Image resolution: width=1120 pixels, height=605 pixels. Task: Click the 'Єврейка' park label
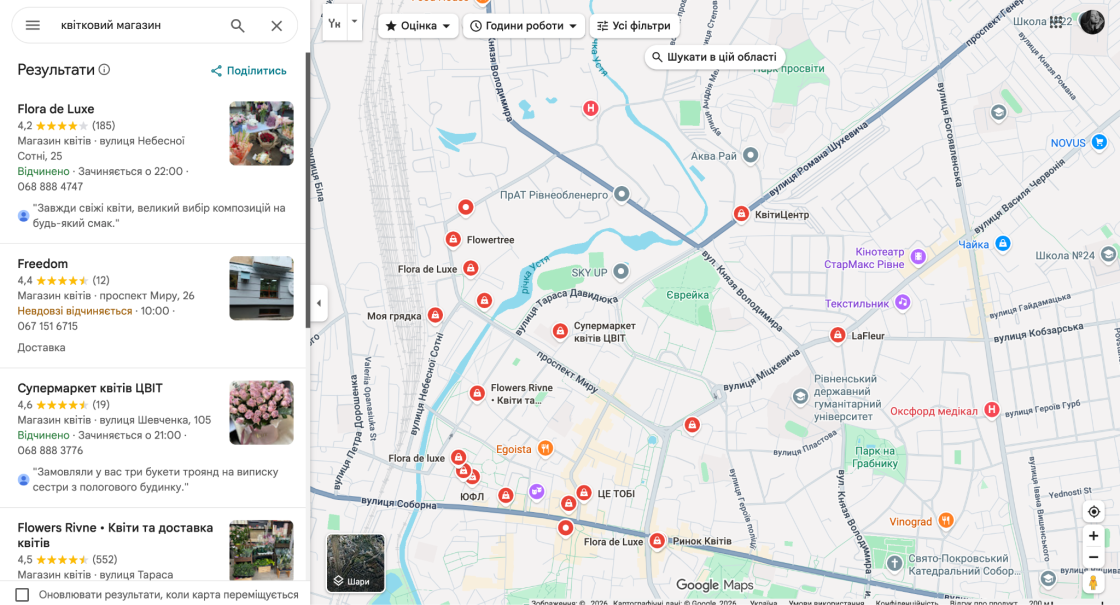pyautogui.click(x=687, y=295)
